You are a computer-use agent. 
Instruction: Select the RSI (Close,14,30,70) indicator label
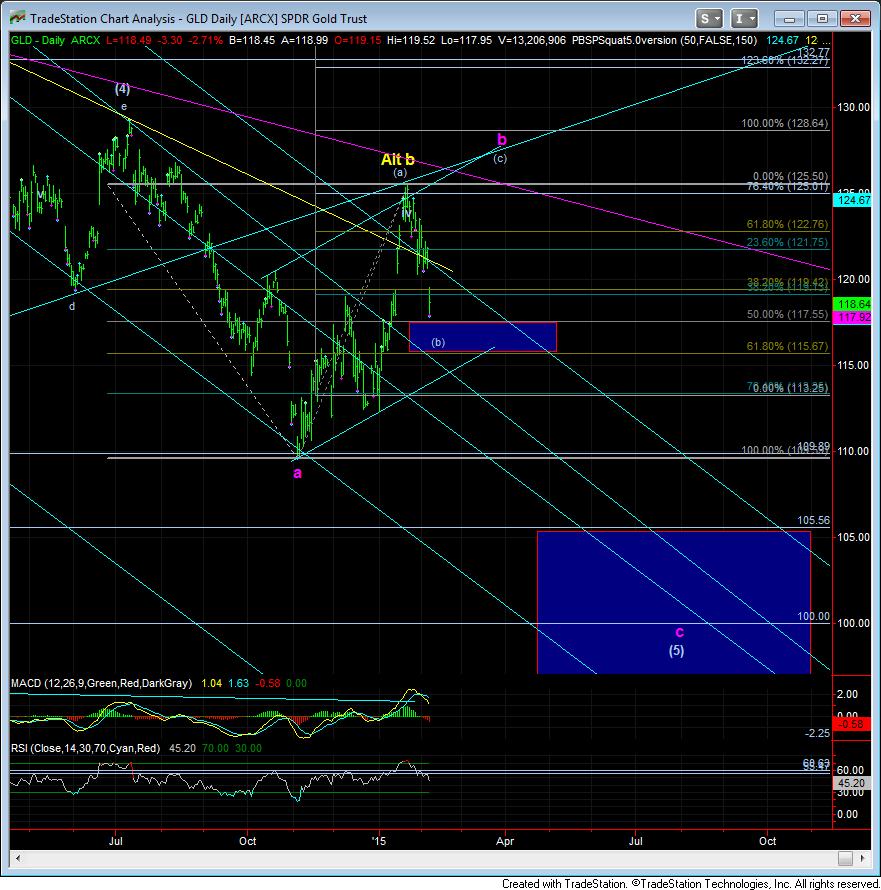tap(86, 749)
